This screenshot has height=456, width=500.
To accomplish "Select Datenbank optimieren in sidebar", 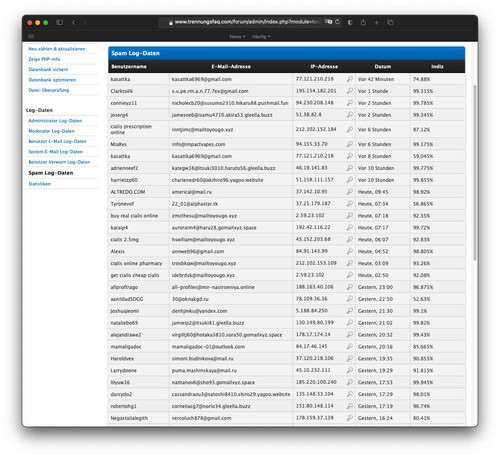I will click(52, 80).
